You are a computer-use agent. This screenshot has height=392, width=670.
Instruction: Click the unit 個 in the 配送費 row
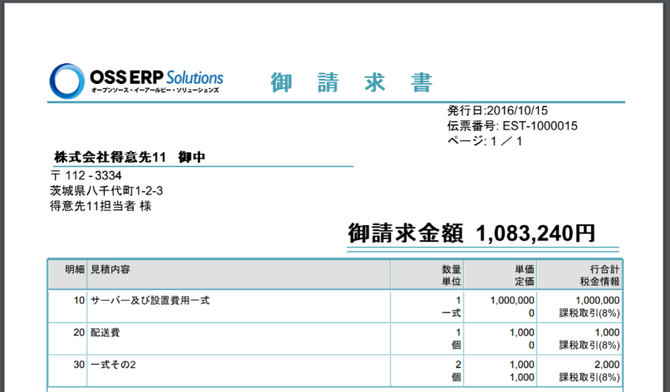(x=456, y=345)
